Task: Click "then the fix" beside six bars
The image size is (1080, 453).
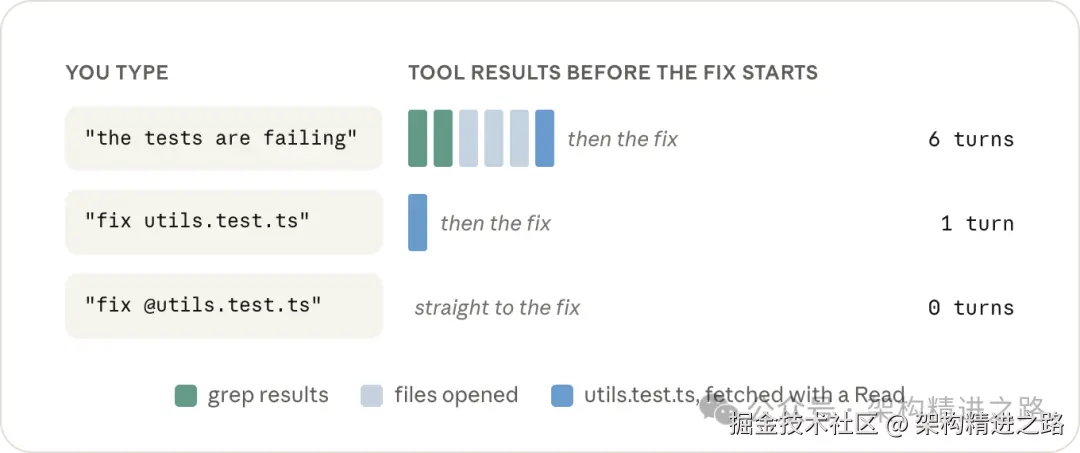Action: (623, 139)
